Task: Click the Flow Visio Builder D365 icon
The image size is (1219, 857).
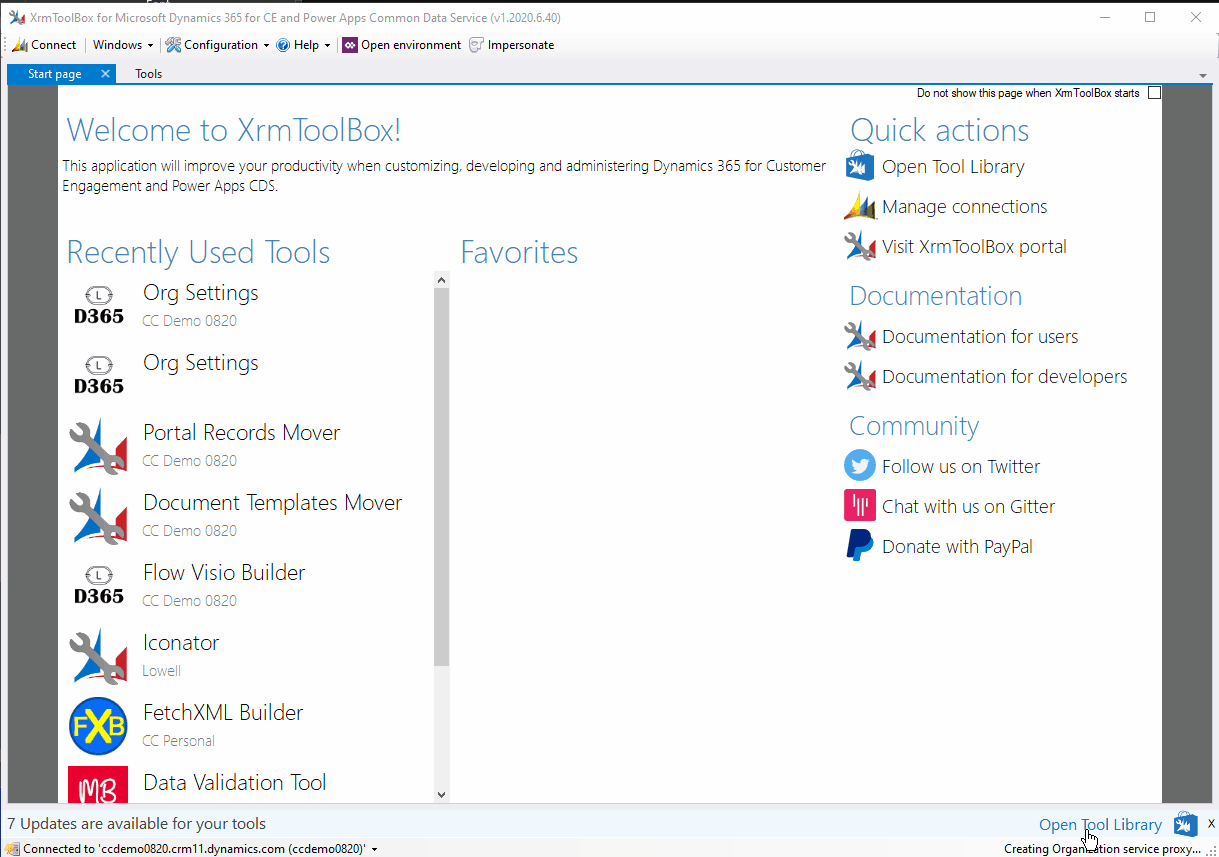Action: pos(98,586)
